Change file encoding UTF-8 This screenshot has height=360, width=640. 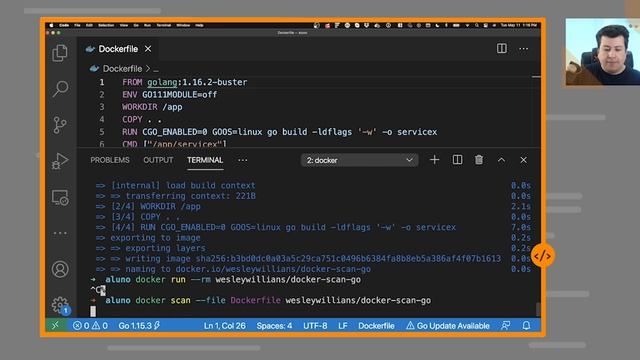pyautogui.click(x=315, y=326)
